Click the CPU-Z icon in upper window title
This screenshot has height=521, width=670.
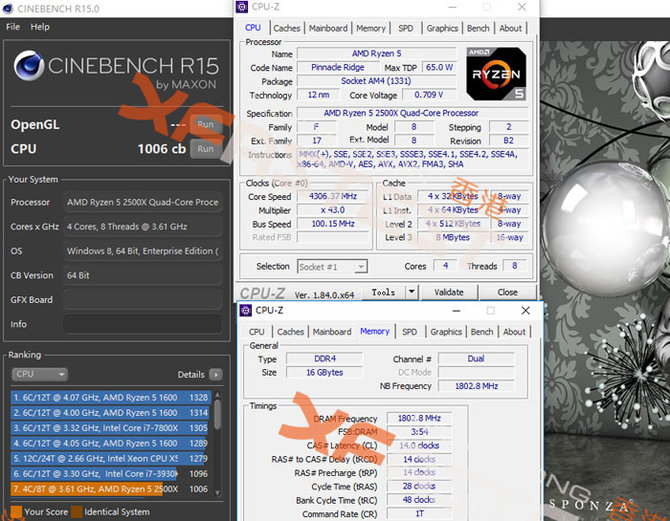[242, 7]
